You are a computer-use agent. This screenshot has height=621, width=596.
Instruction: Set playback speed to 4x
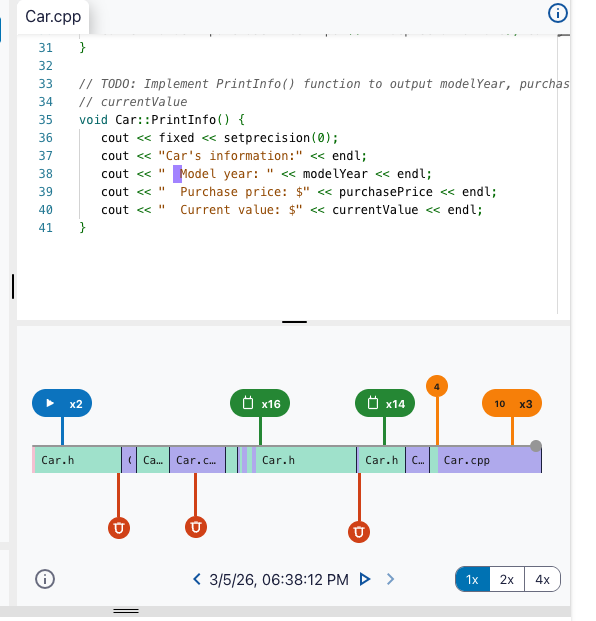pos(542,579)
